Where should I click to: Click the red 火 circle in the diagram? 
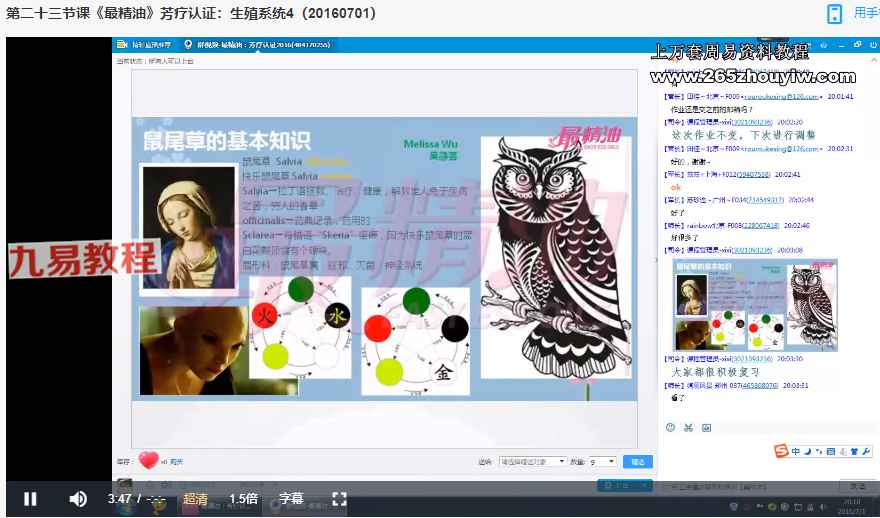265,315
